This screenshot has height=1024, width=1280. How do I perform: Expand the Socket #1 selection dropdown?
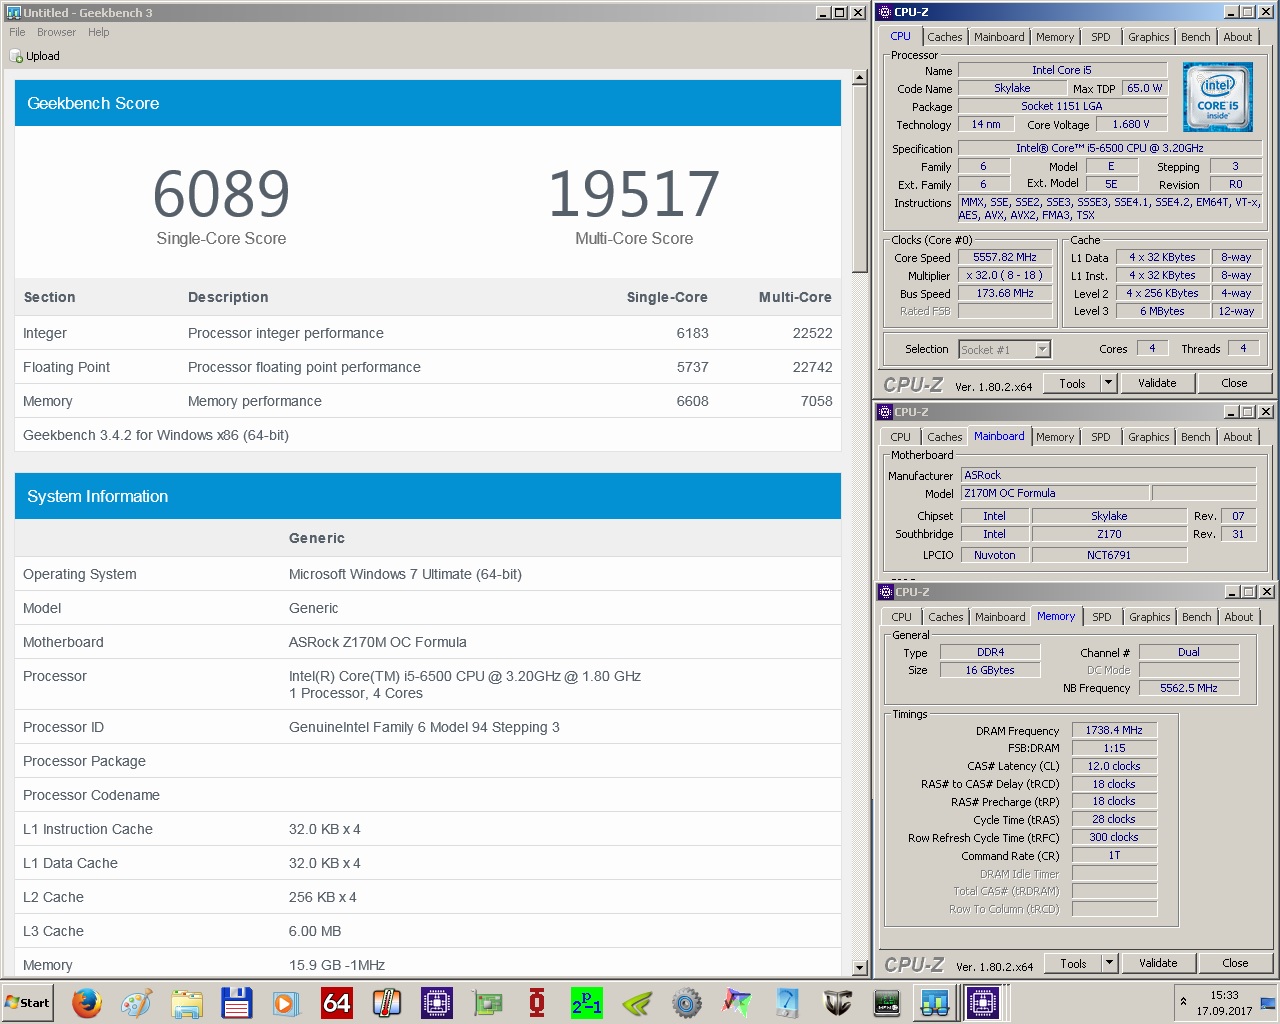pyautogui.click(x=1042, y=349)
